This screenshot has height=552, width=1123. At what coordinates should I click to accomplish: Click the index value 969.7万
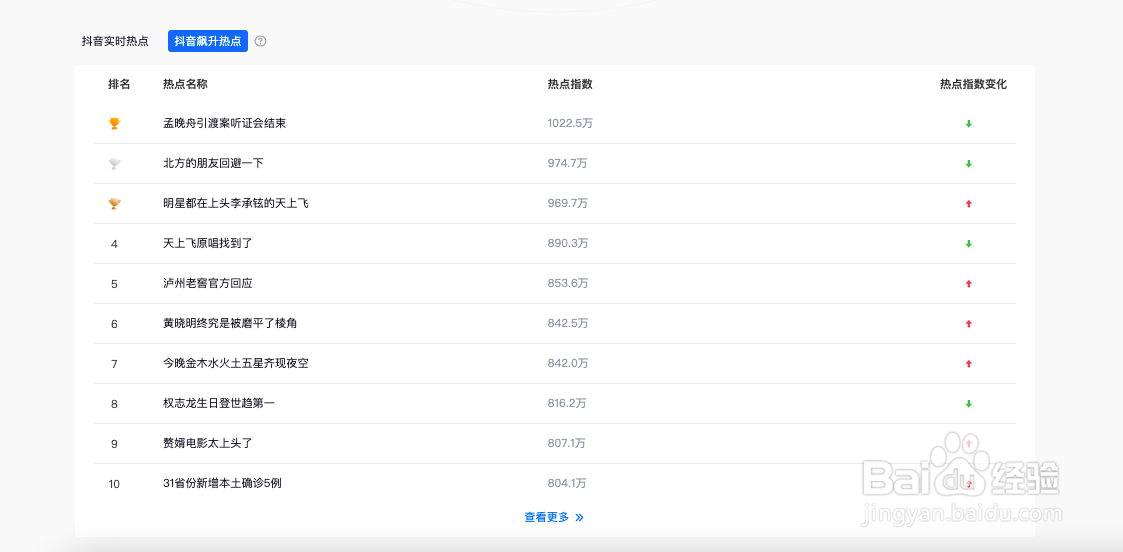click(568, 203)
